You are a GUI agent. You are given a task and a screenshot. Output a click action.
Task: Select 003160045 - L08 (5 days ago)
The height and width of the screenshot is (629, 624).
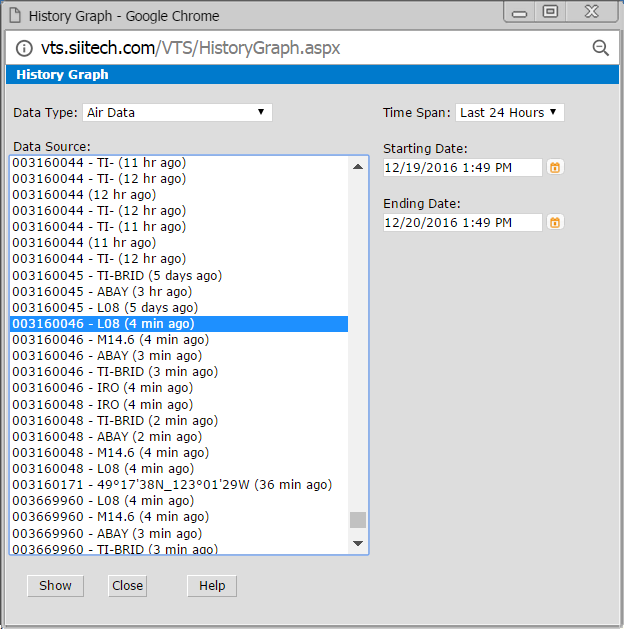(179, 308)
